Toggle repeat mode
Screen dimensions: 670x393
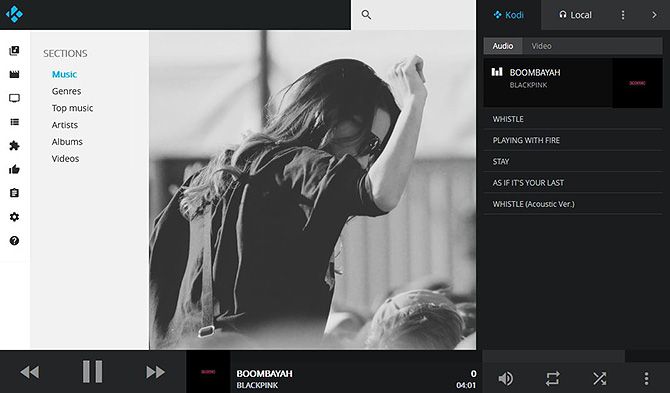[552, 378]
